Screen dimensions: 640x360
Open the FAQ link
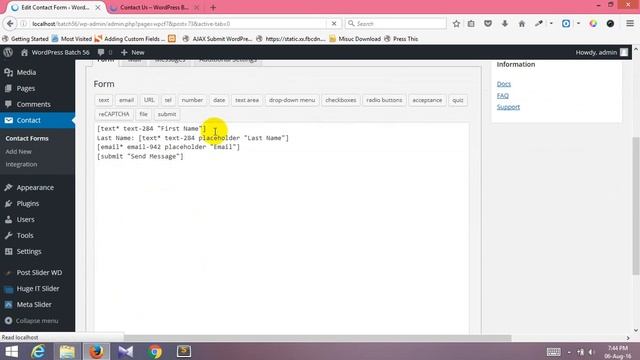coord(502,96)
